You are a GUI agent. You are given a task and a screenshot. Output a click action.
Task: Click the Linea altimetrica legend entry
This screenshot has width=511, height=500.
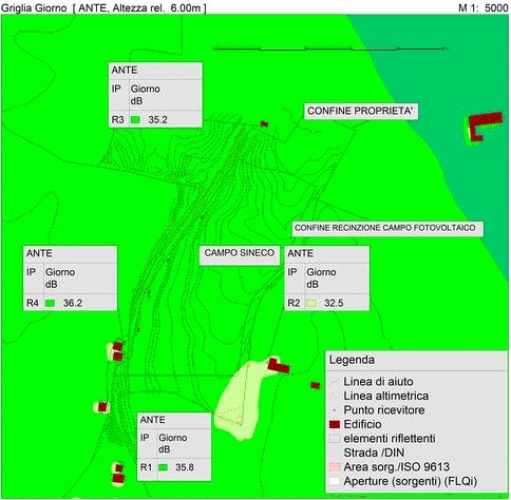(386, 396)
